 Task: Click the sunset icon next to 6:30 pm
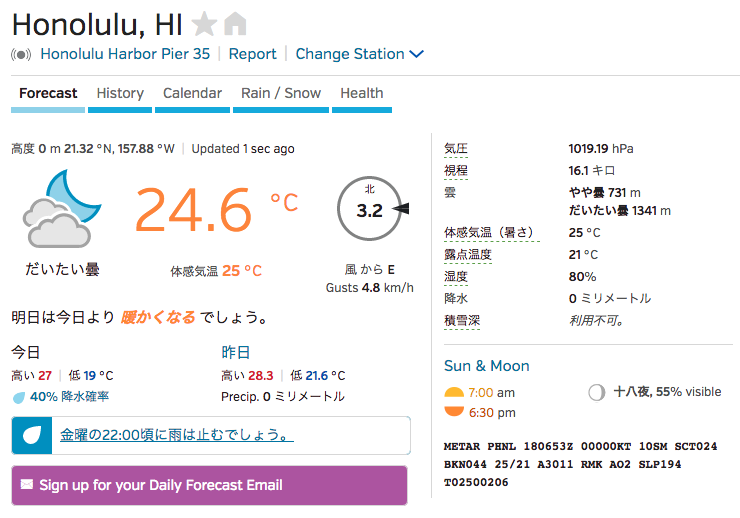click(x=454, y=411)
